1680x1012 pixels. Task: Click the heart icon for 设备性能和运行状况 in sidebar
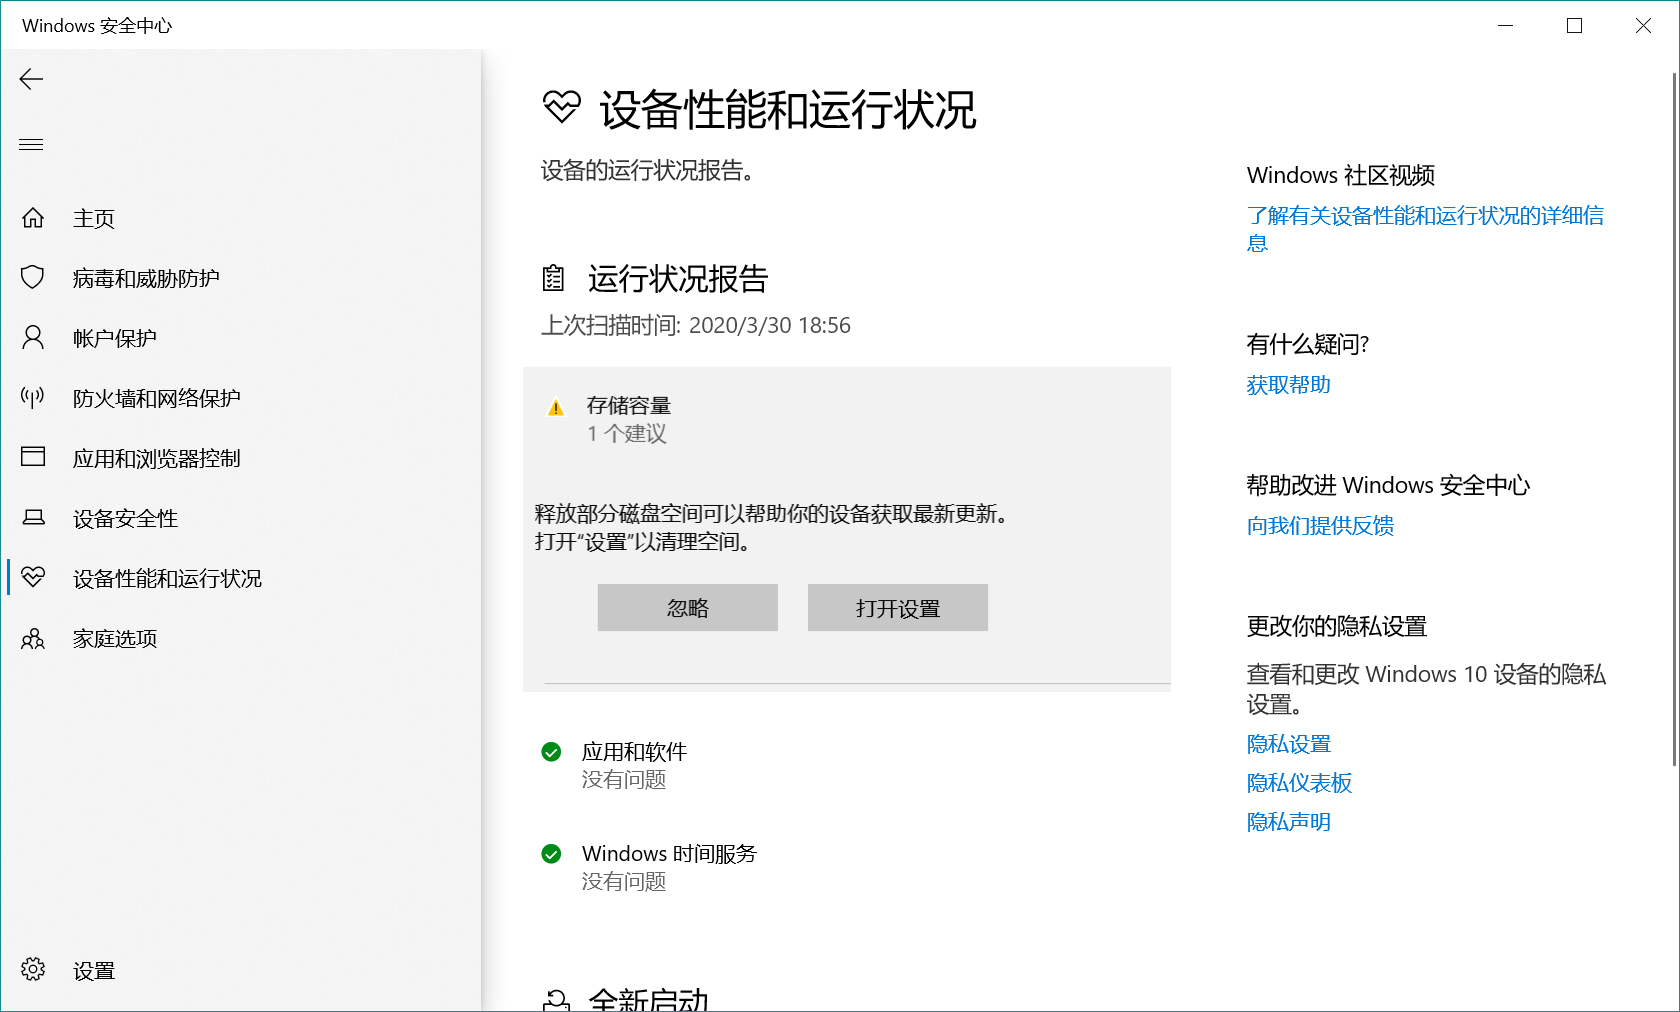[33, 577]
